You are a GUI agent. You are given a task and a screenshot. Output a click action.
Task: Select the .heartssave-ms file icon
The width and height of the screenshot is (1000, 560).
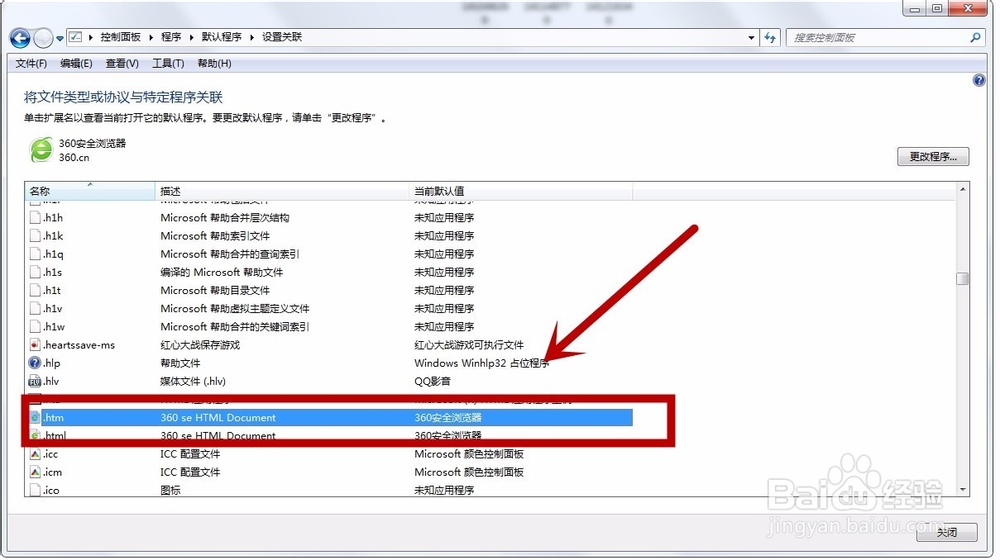(x=35, y=345)
